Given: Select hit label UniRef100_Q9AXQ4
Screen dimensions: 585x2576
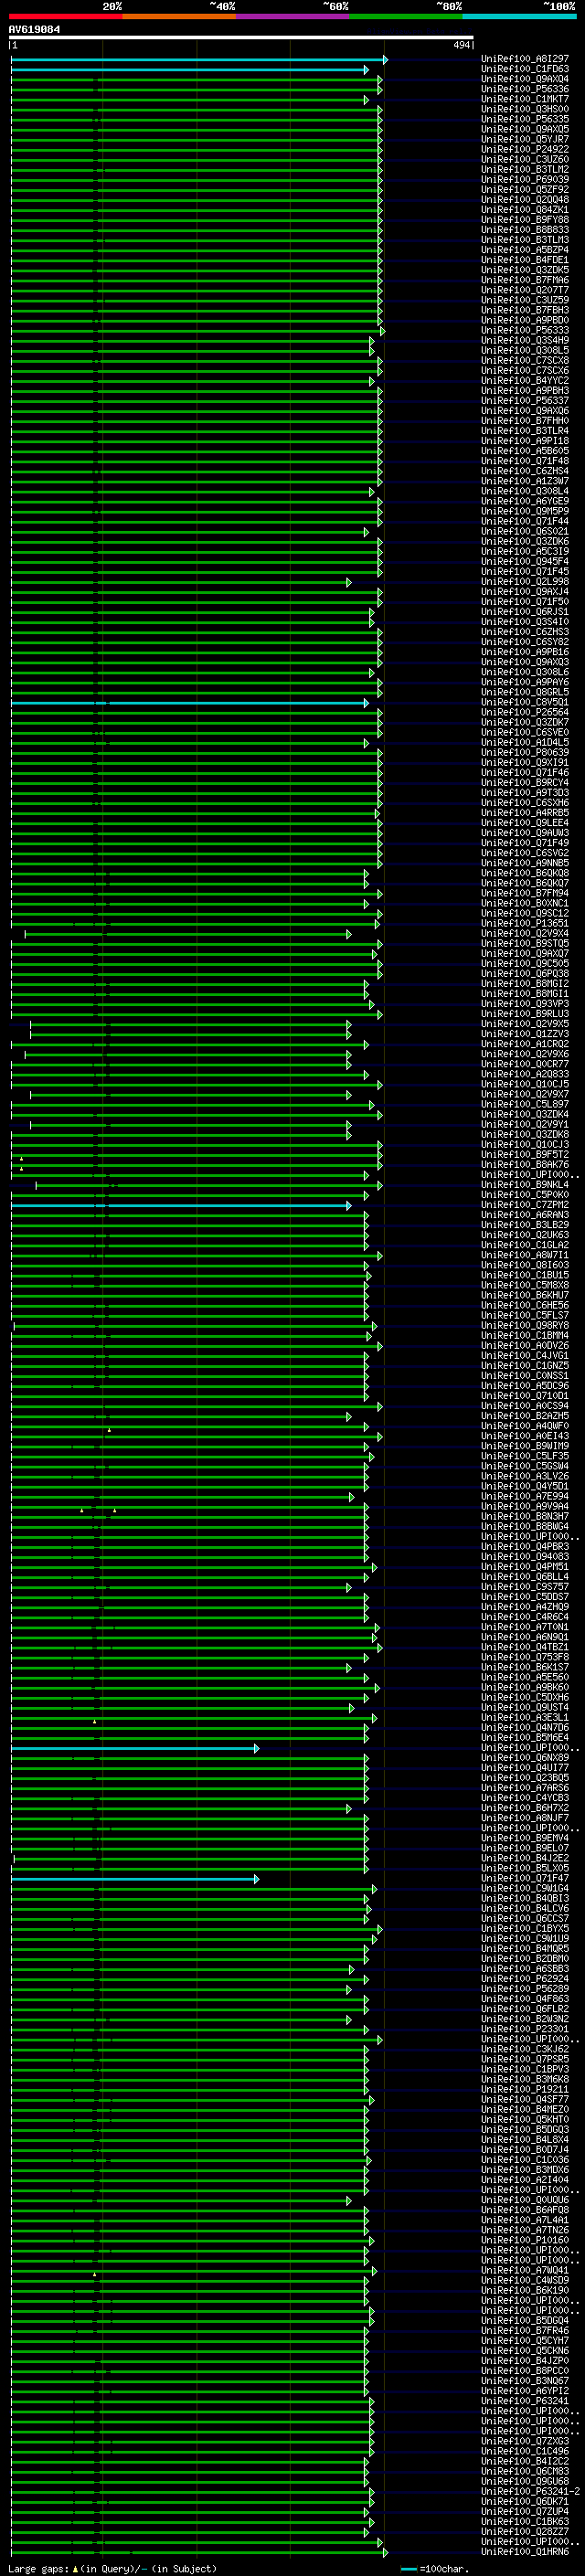Looking at the screenshot, I should click(x=525, y=79).
